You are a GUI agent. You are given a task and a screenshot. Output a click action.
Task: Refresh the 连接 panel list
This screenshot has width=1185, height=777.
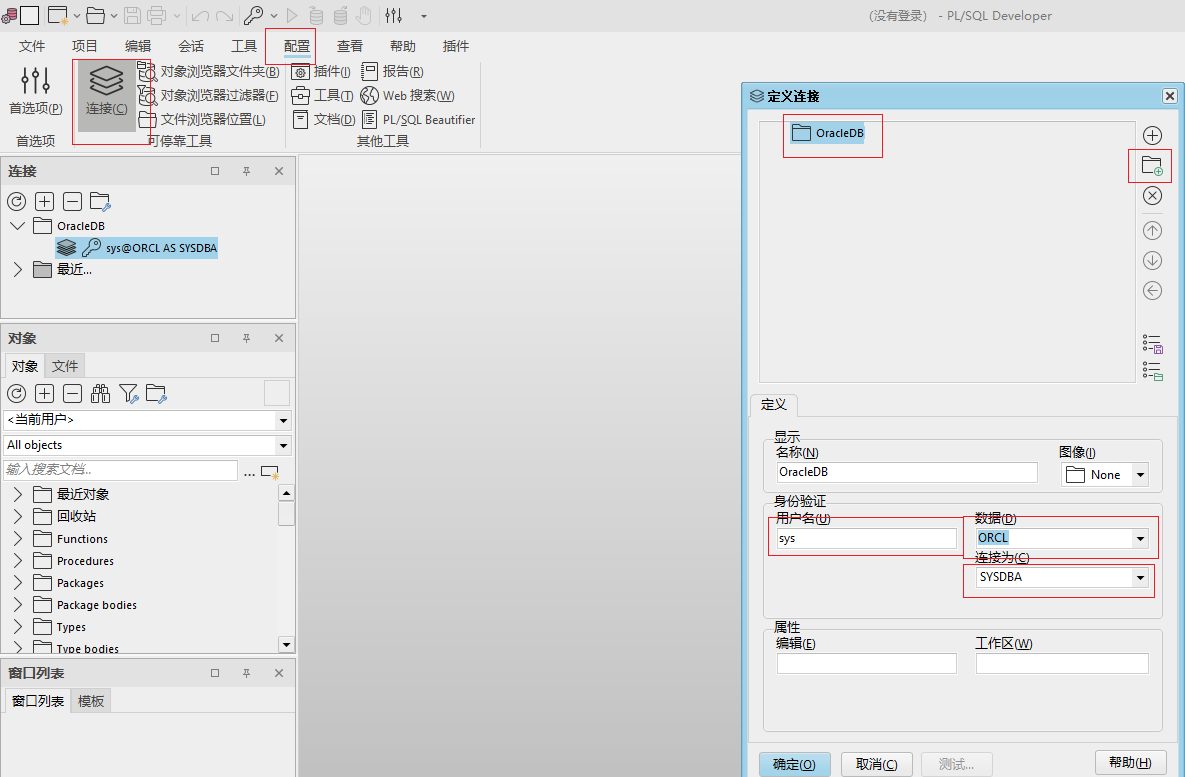coord(17,201)
